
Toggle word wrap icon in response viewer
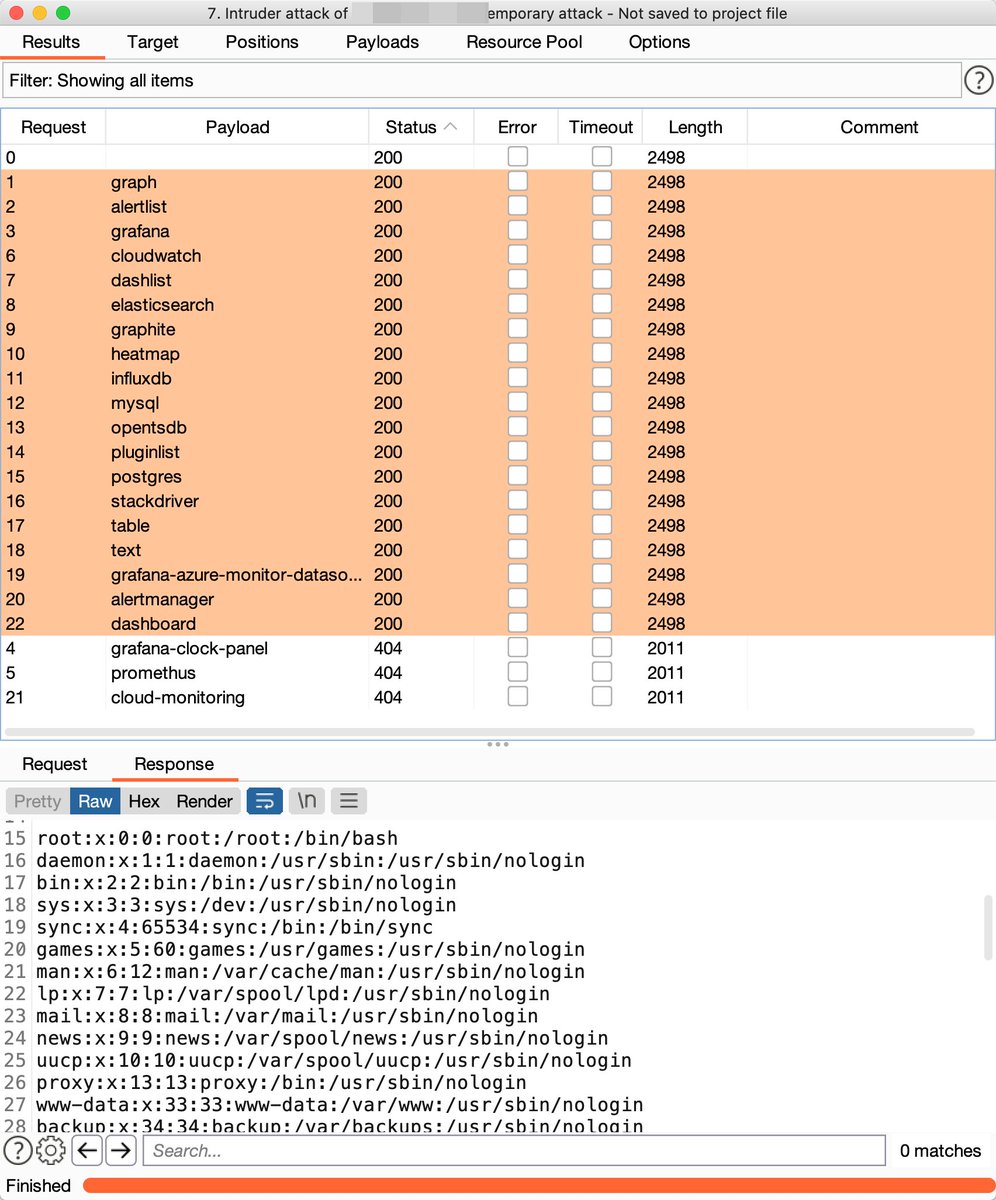pyautogui.click(x=264, y=801)
